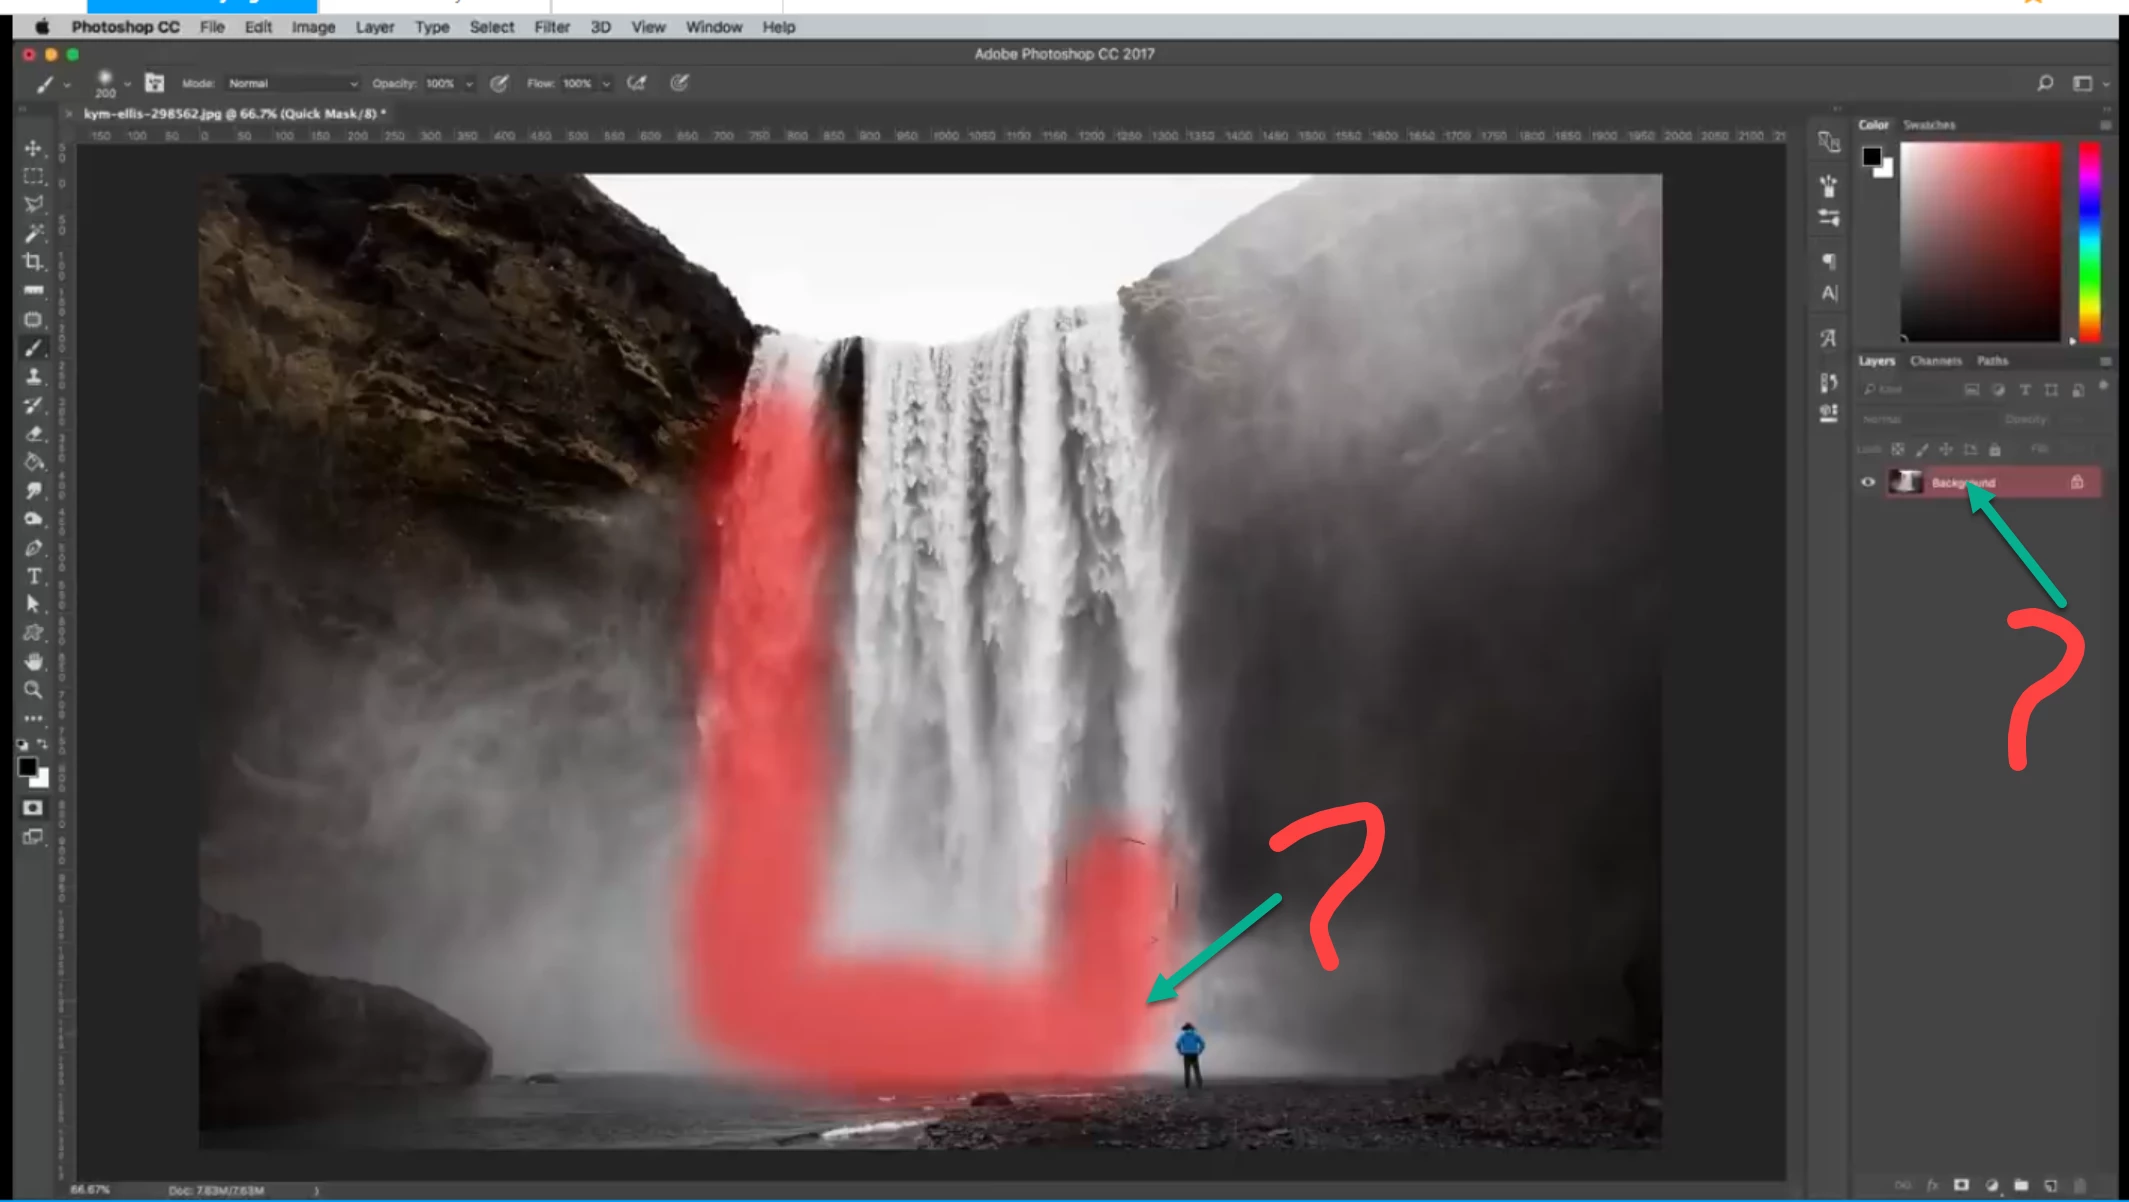Viewport: 2129px width, 1202px height.
Task: Switch to the Swatches tab
Action: tap(1928, 125)
